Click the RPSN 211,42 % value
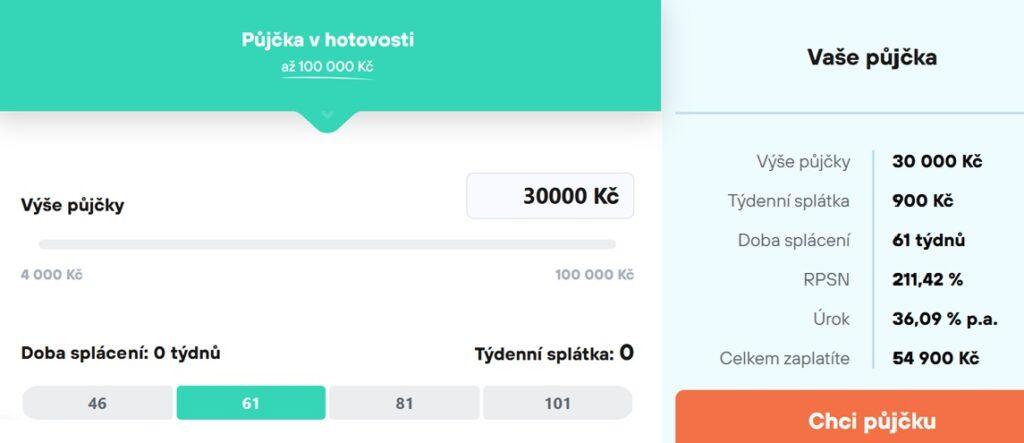1024x443 pixels. pyautogui.click(x=927, y=279)
